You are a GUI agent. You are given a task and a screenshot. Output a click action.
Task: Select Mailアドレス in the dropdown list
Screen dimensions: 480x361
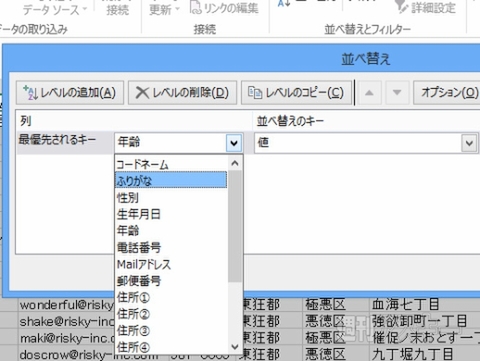(171, 264)
